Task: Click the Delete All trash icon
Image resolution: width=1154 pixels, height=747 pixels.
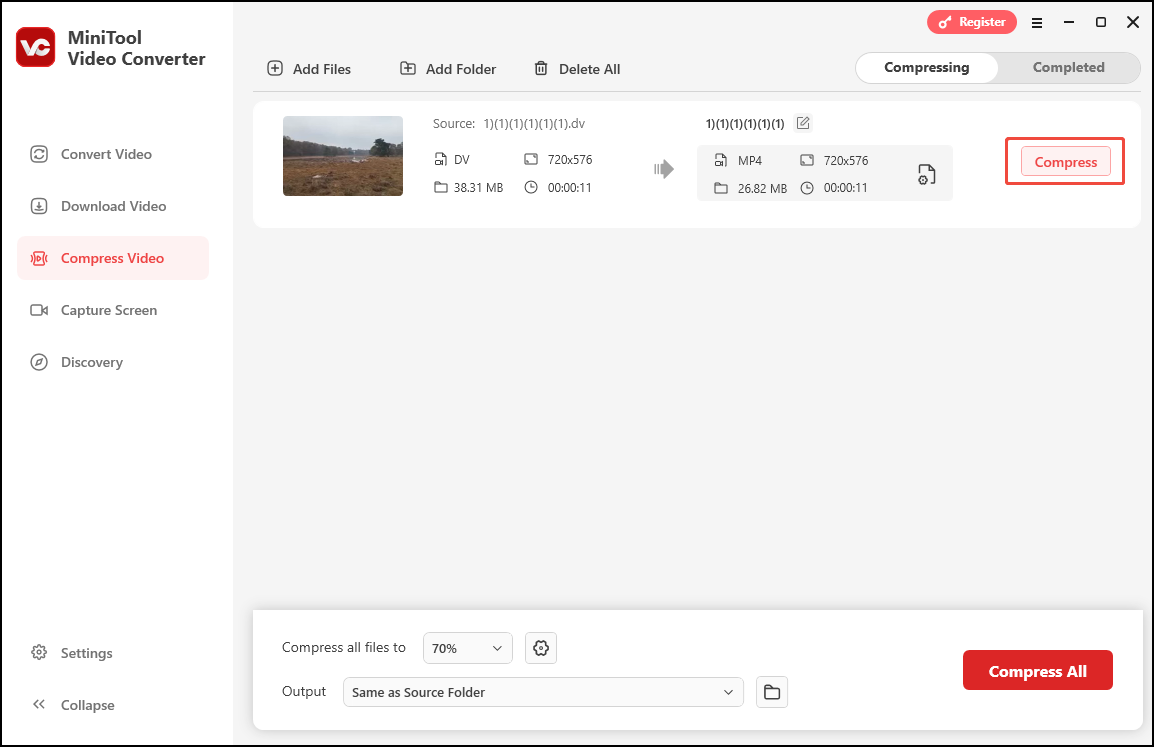Action: [x=541, y=68]
